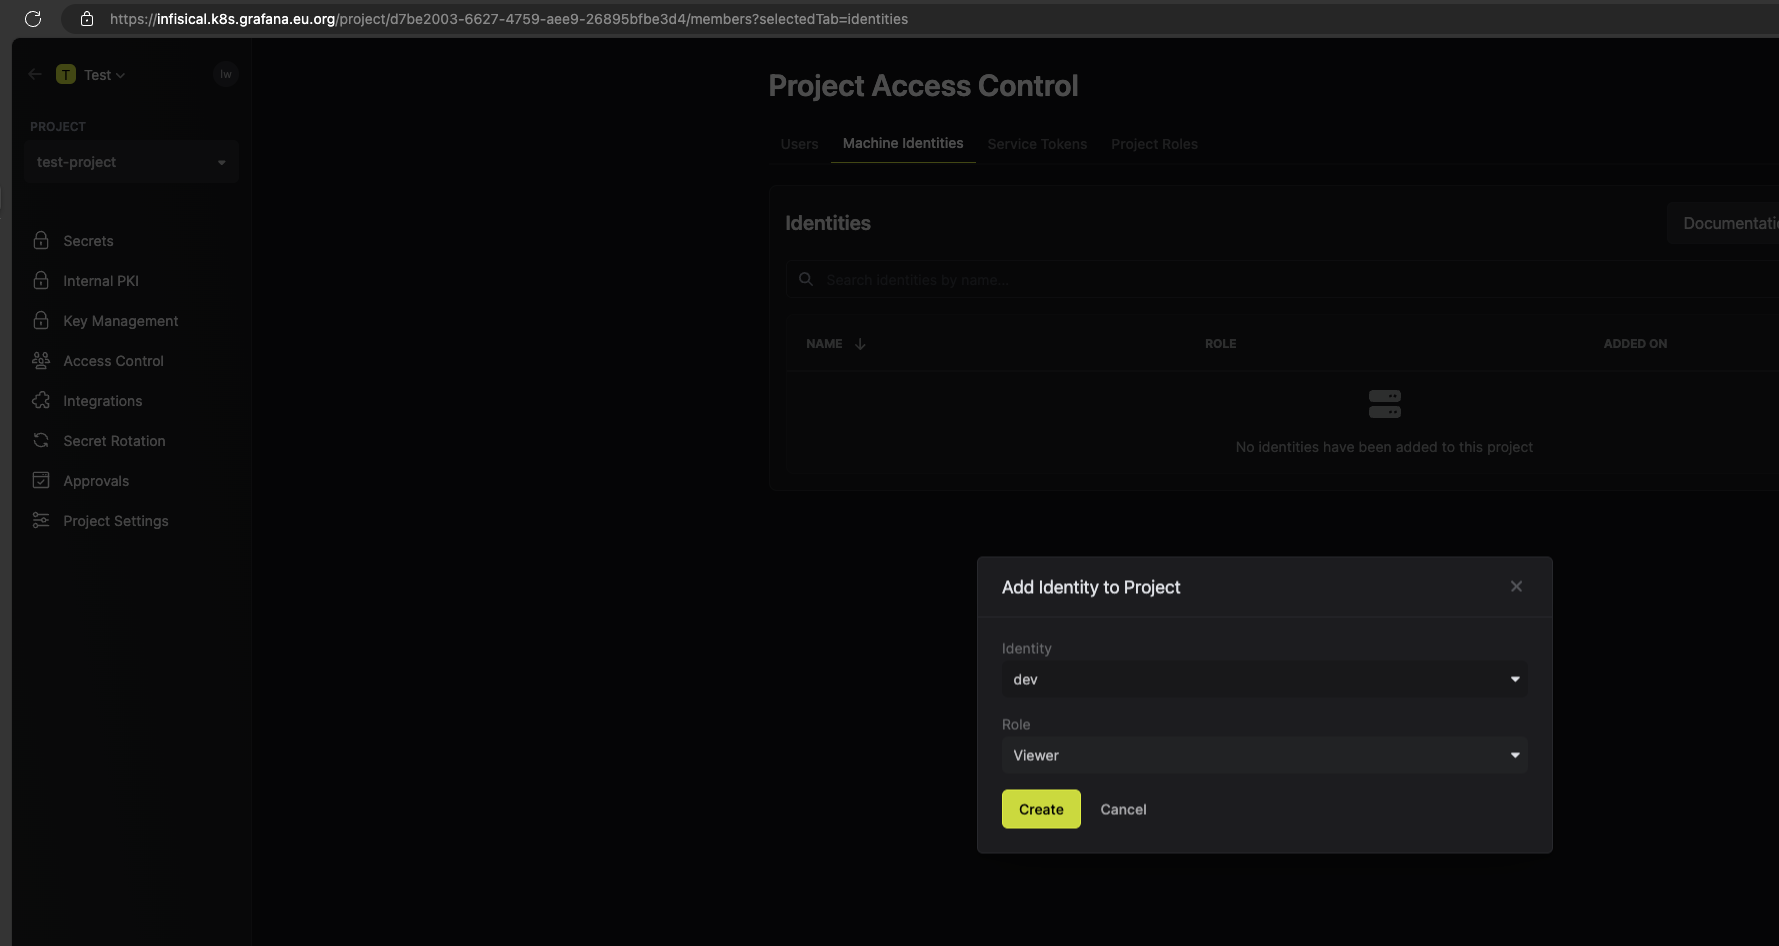Click the Key Management lock icon
The height and width of the screenshot is (946, 1779).
41,320
